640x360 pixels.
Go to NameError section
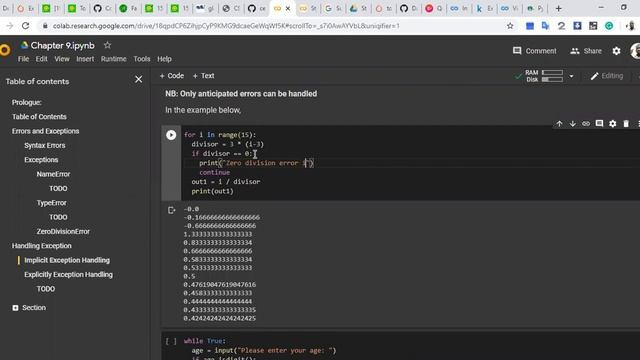pyautogui.click(x=53, y=174)
